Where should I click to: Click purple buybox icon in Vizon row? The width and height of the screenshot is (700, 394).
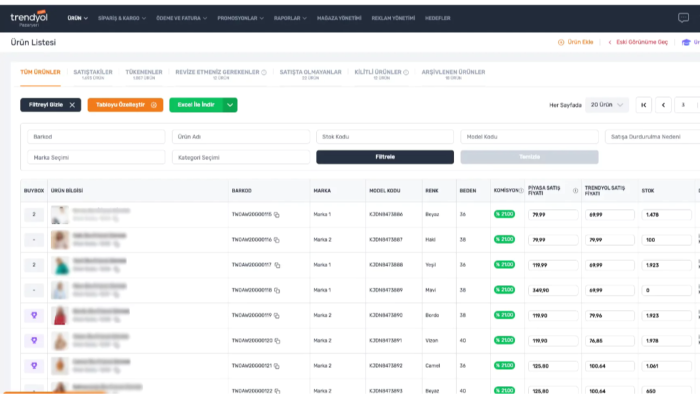click(34, 340)
